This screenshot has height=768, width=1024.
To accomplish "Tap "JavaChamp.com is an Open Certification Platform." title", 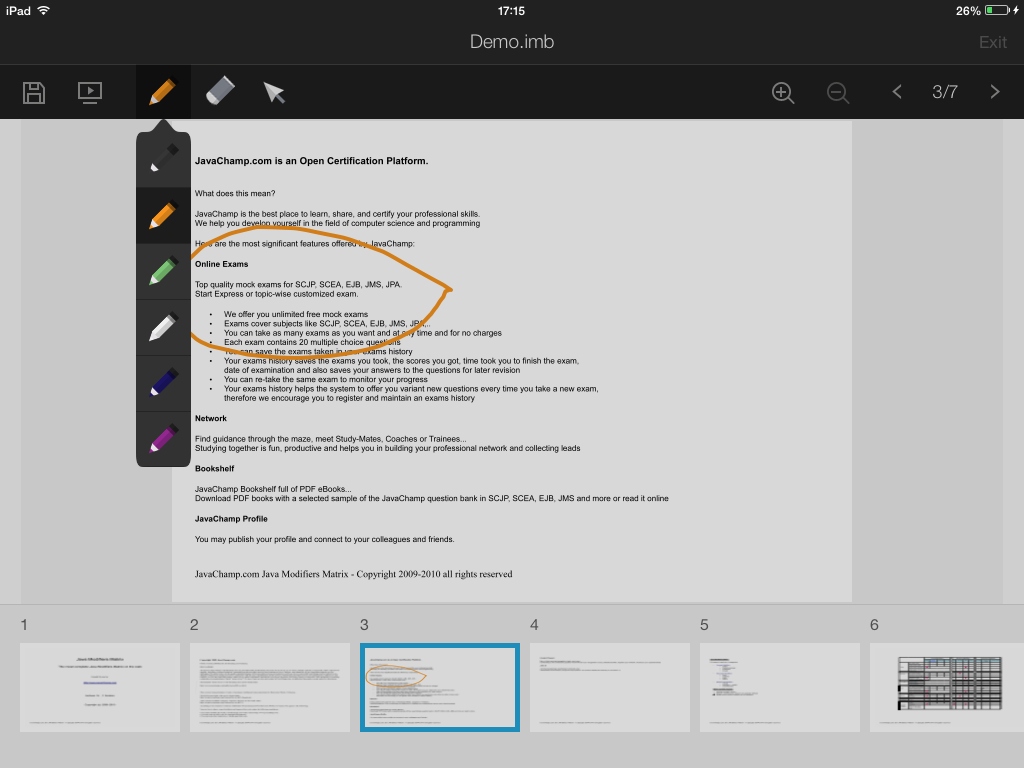I will [312, 161].
